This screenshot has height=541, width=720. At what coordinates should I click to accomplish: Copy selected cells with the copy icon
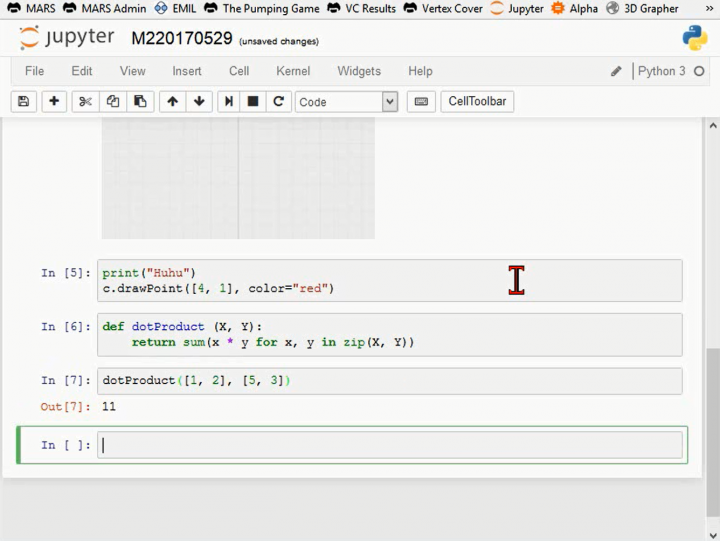click(112, 101)
